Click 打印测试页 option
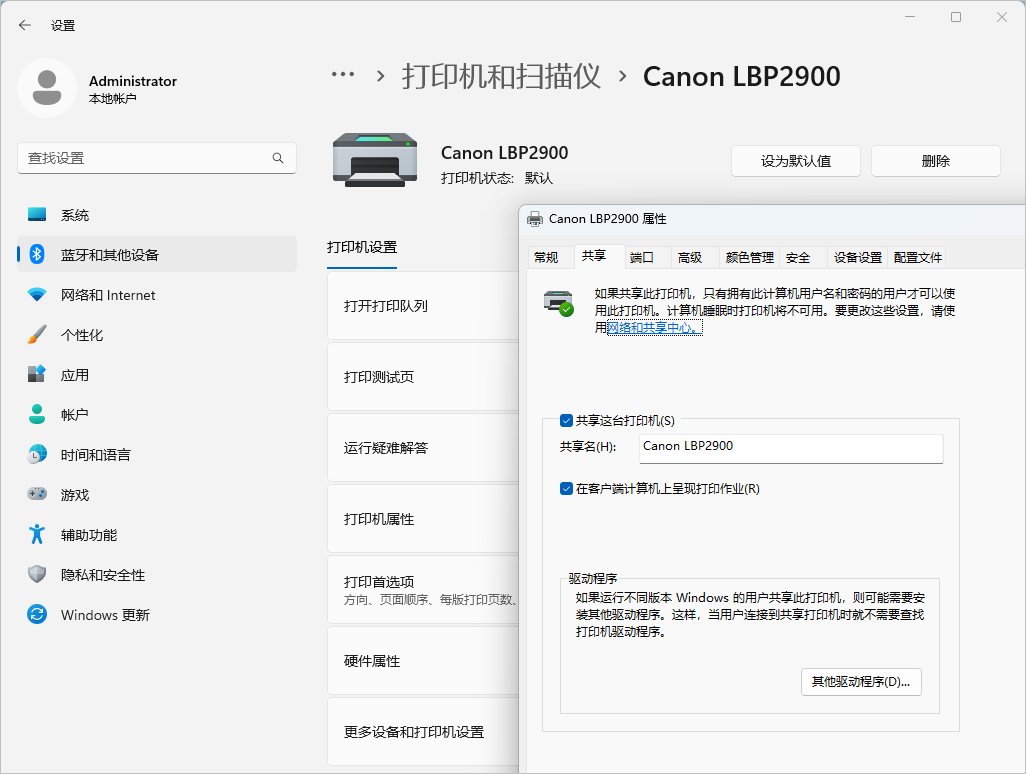This screenshot has height=774, width=1026. tap(423, 377)
